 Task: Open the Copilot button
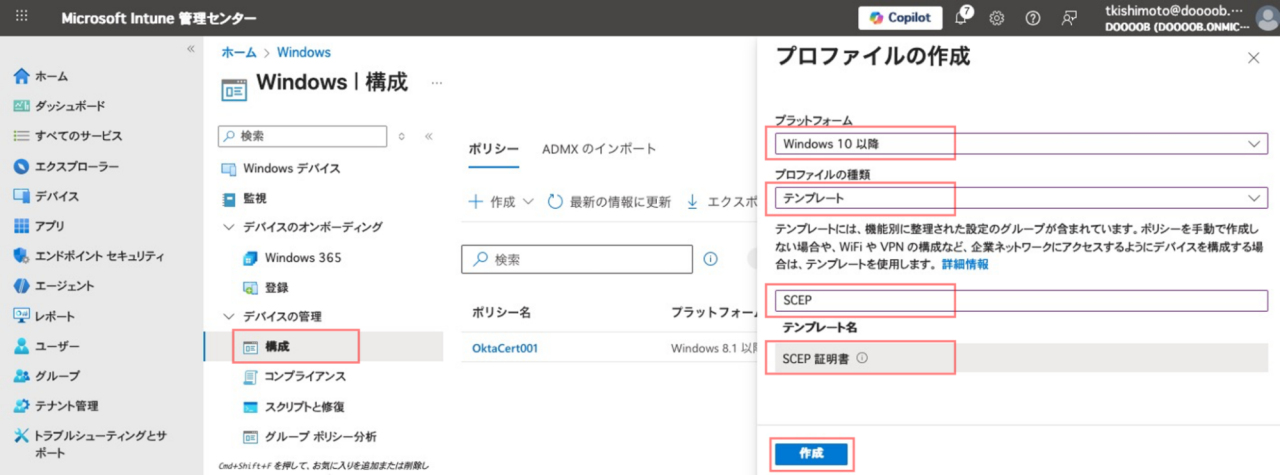pos(900,18)
